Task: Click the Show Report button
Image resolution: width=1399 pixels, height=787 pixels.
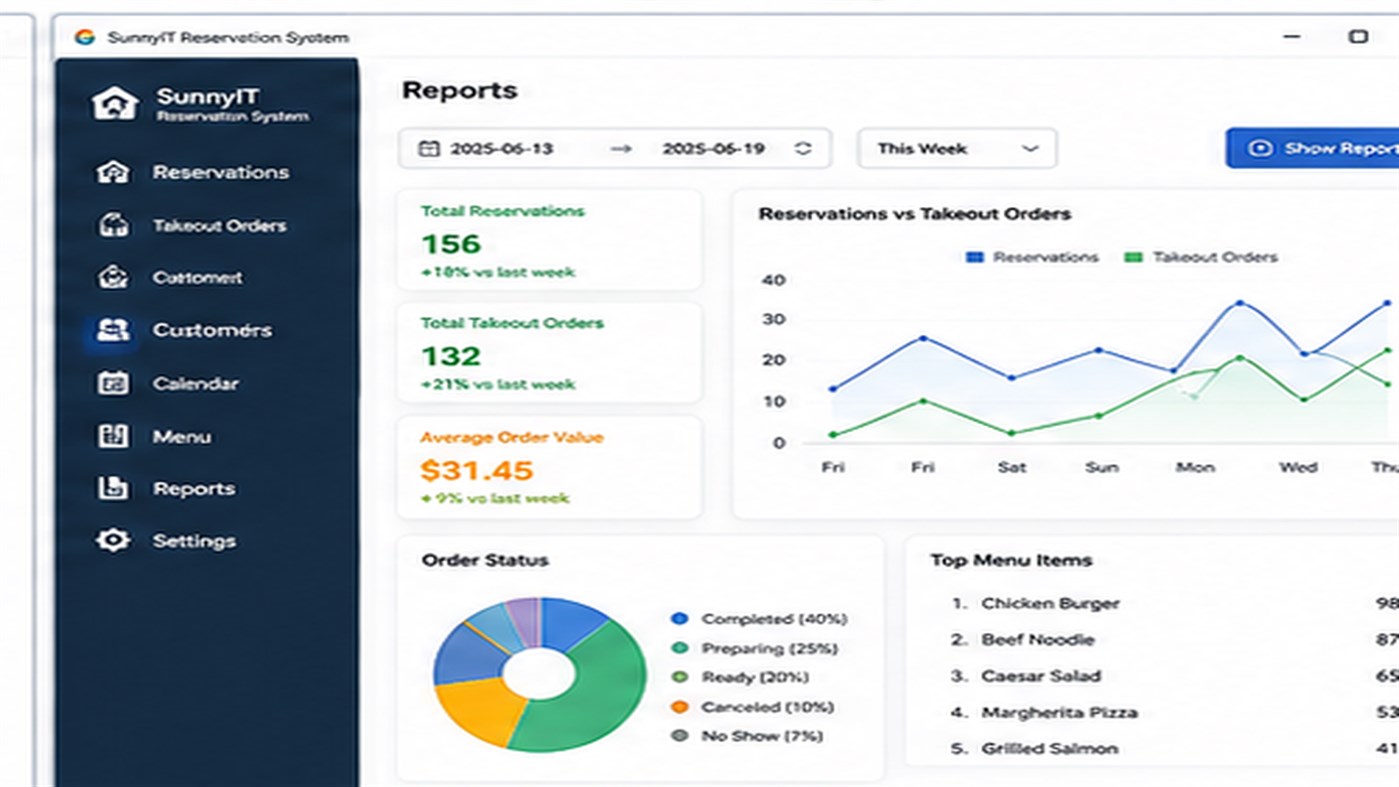Action: (1312, 148)
